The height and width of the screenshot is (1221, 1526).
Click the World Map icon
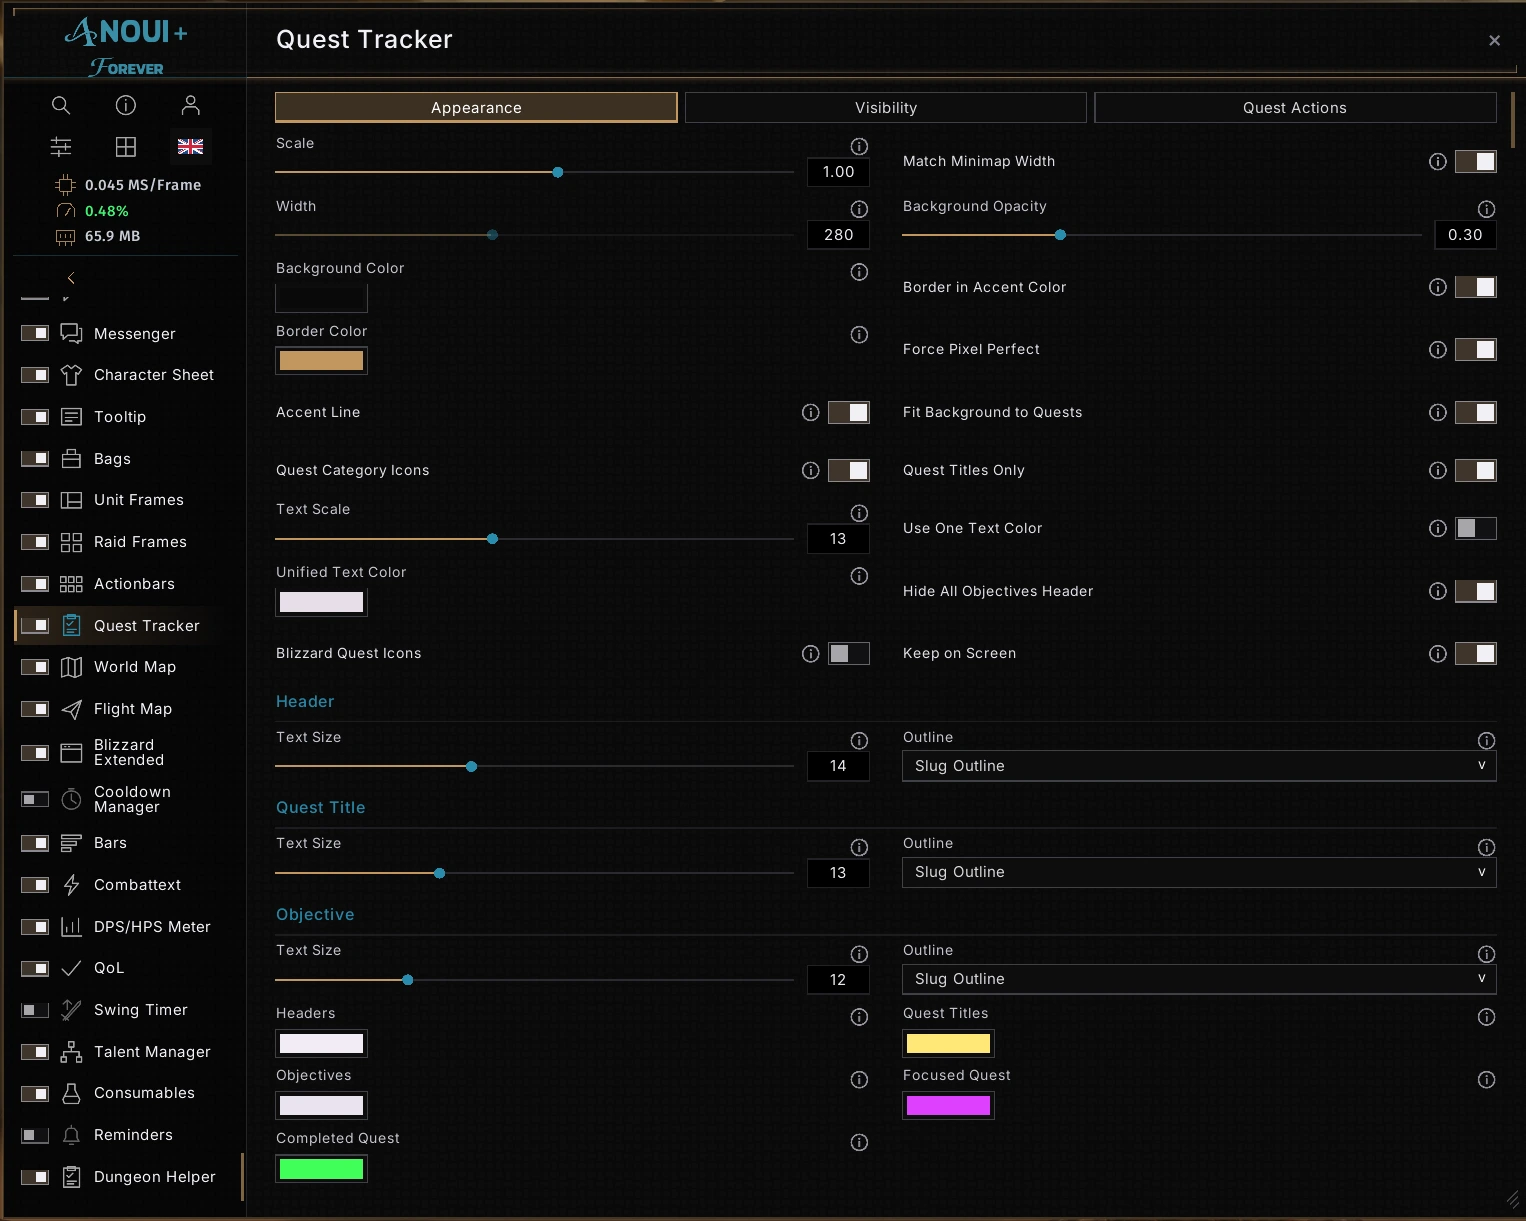coord(71,667)
